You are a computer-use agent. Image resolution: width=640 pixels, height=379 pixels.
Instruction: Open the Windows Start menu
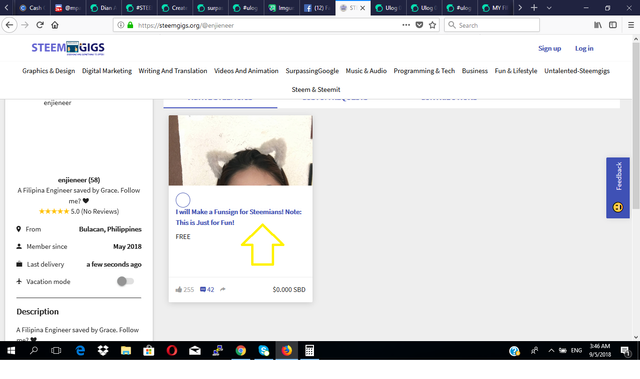point(11,350)
